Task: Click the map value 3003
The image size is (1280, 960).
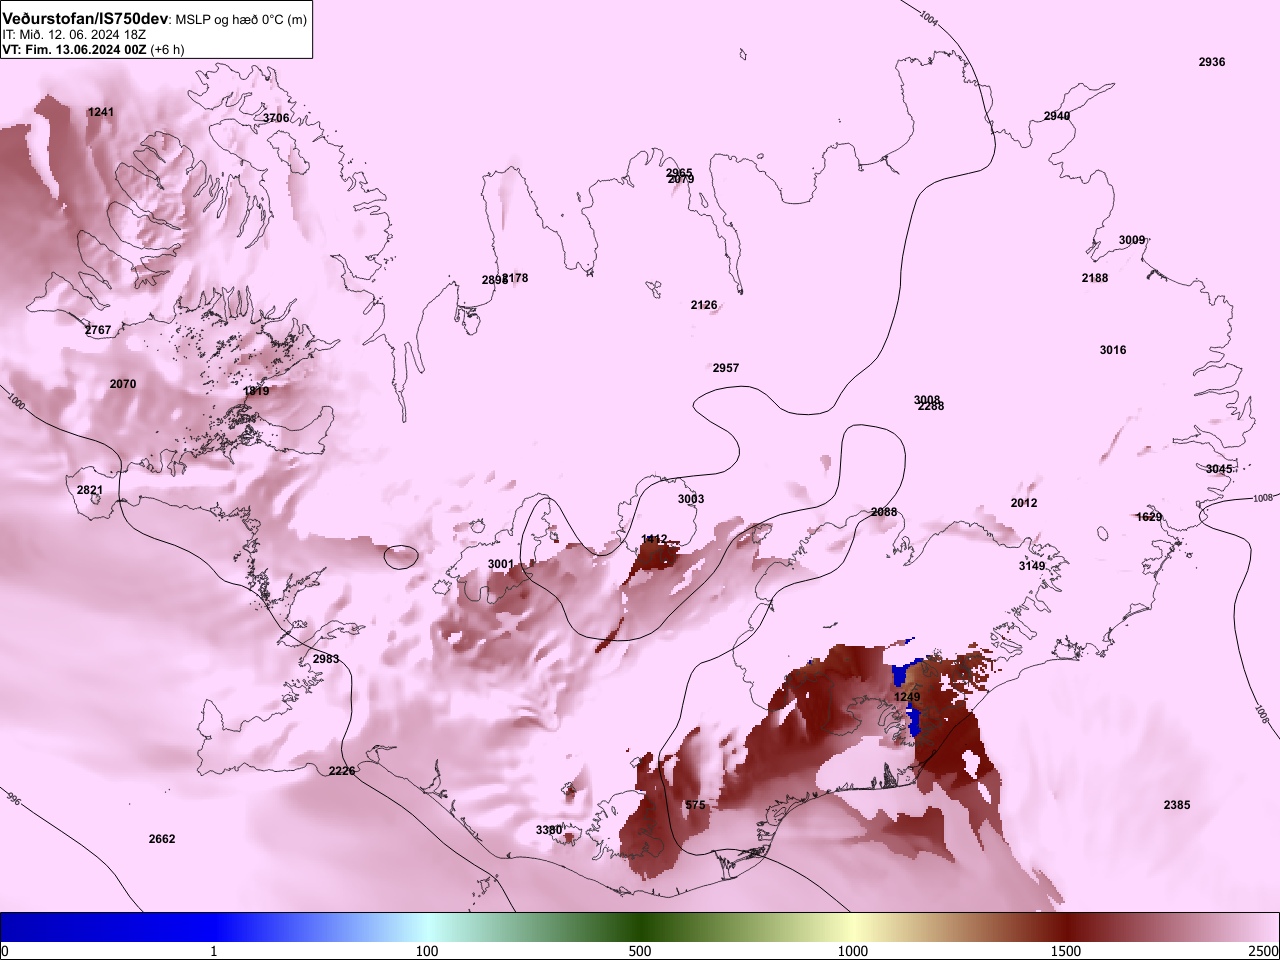Action: point(691,499)
